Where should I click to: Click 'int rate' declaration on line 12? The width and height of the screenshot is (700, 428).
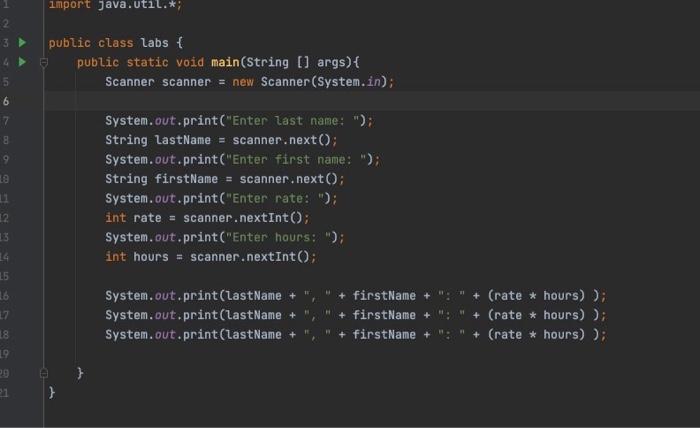coord(133,218)
